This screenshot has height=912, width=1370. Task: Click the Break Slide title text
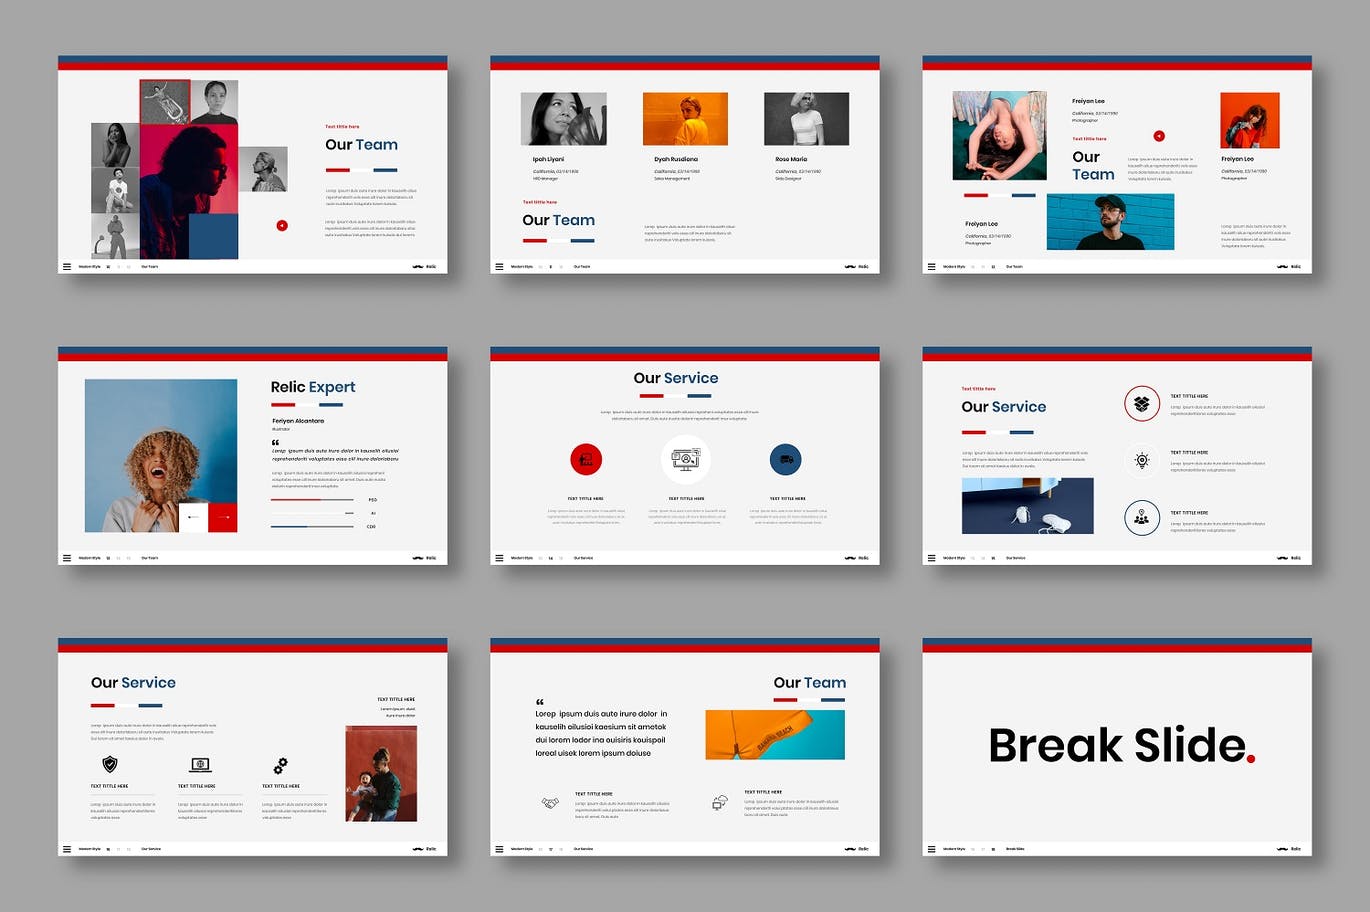point(1120,746)
